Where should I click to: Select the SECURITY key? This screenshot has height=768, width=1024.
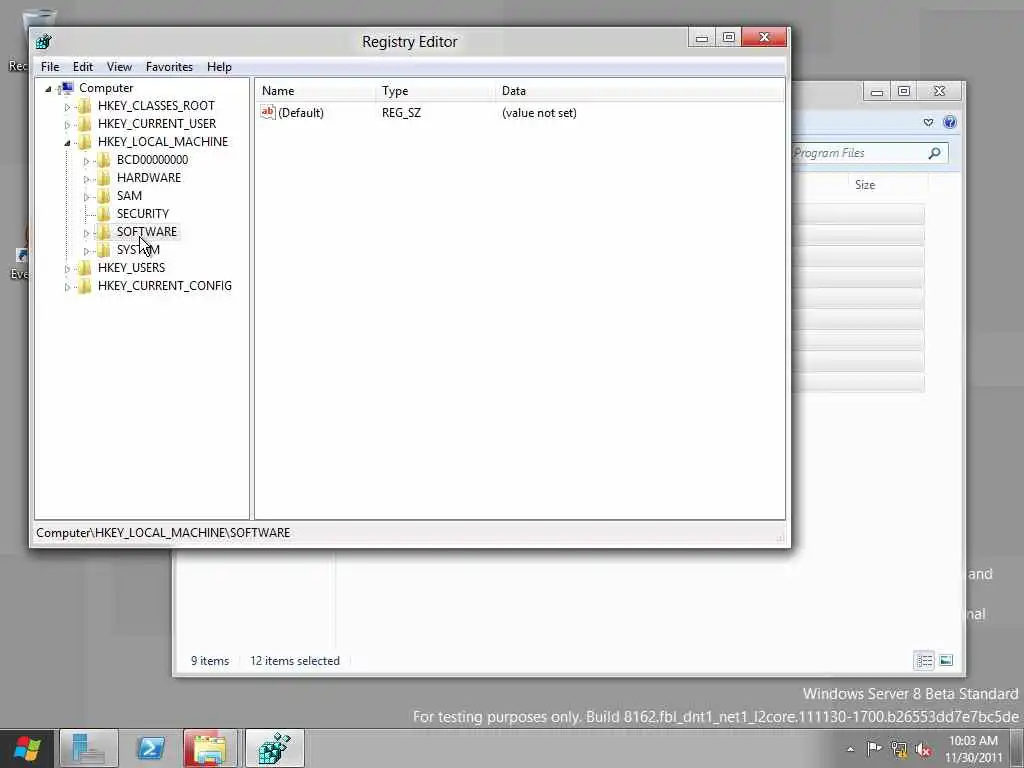click(x=142, y=214)
